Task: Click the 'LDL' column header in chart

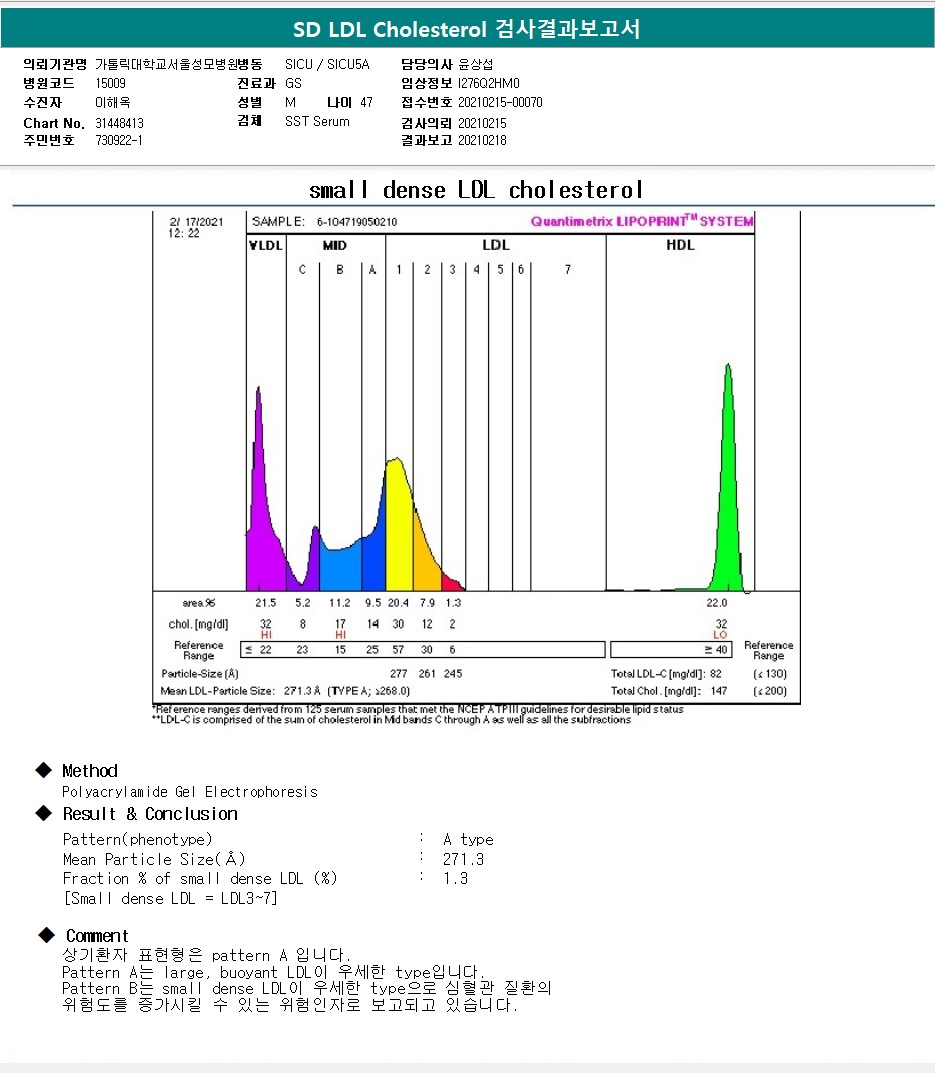Action: click(496, 245)
